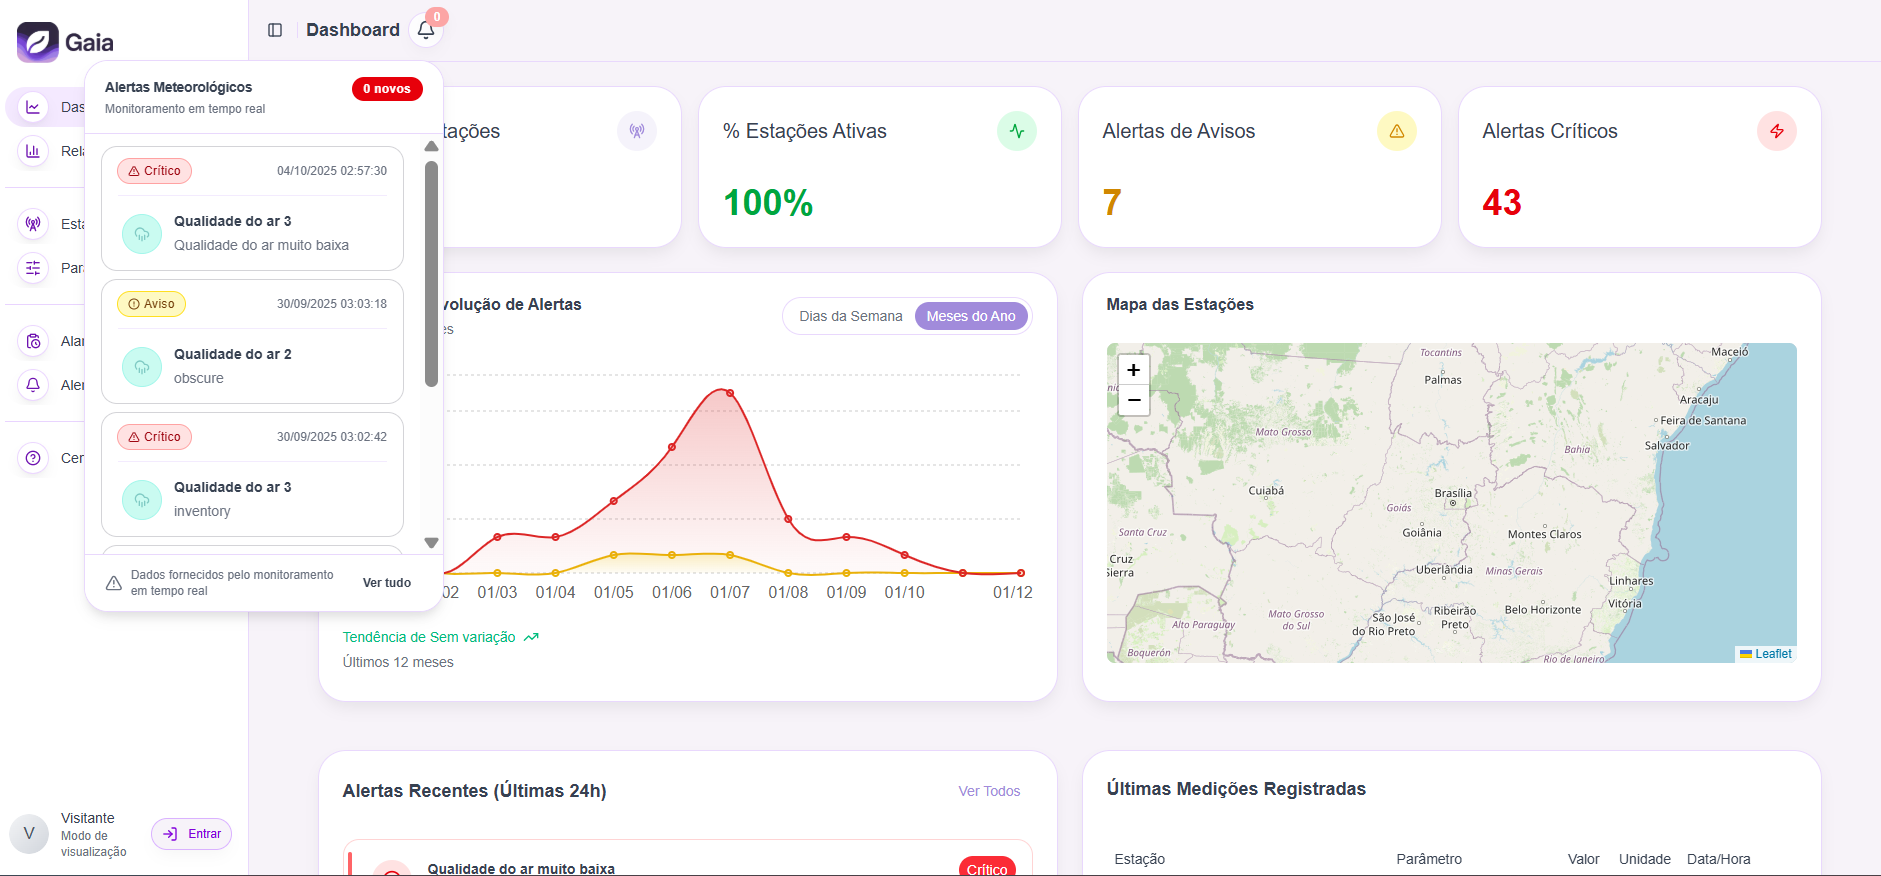The image size is (1881, 876).
Task: Open Ver Todos recent alerts link
Action: (988, 791)
